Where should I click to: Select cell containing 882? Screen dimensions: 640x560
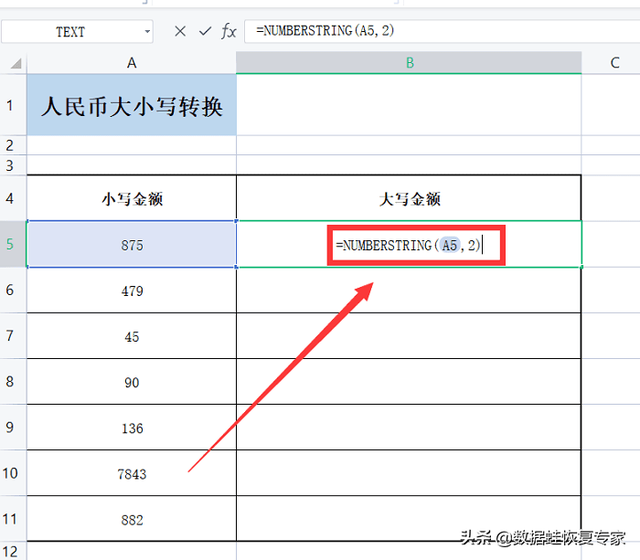click(131, 519)
